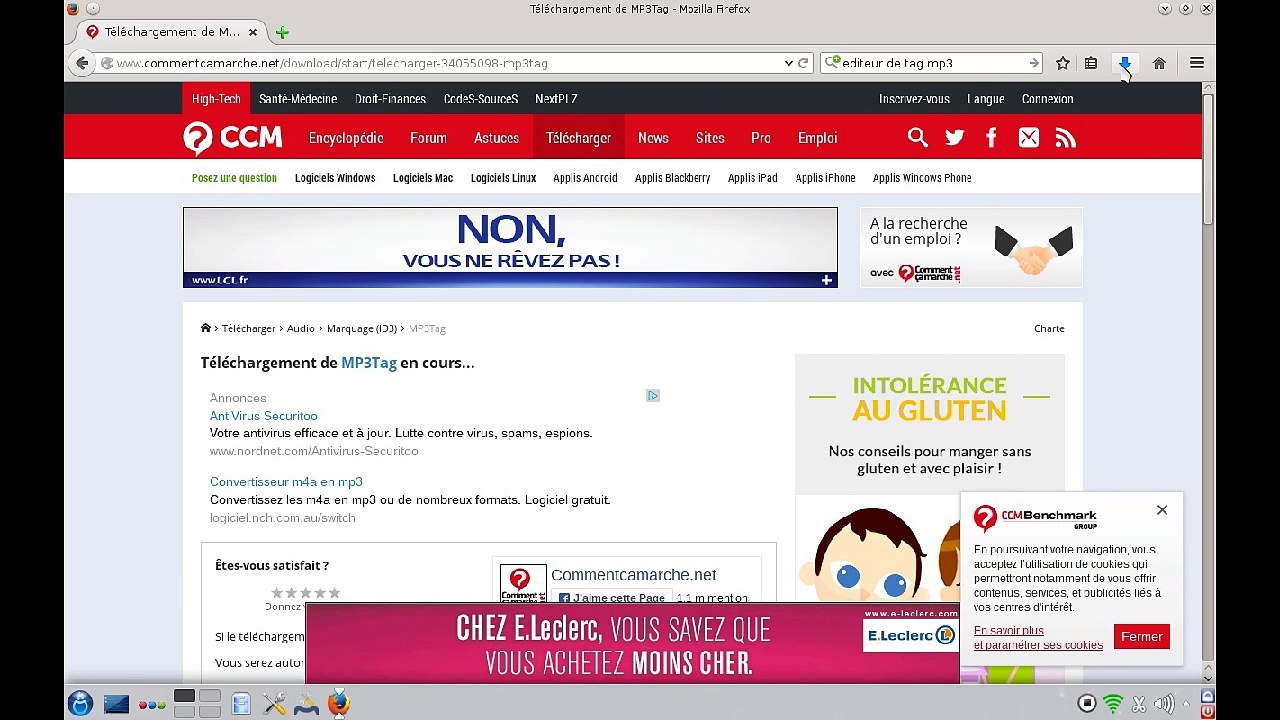Click the desktop icon in the taskbar
The width and height of the screenshot is (1280, 720).
click(x=116, y=704)
